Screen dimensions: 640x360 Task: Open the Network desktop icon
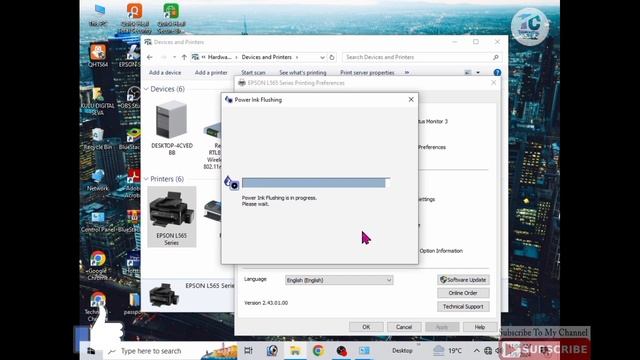click(x=98, y=180)
